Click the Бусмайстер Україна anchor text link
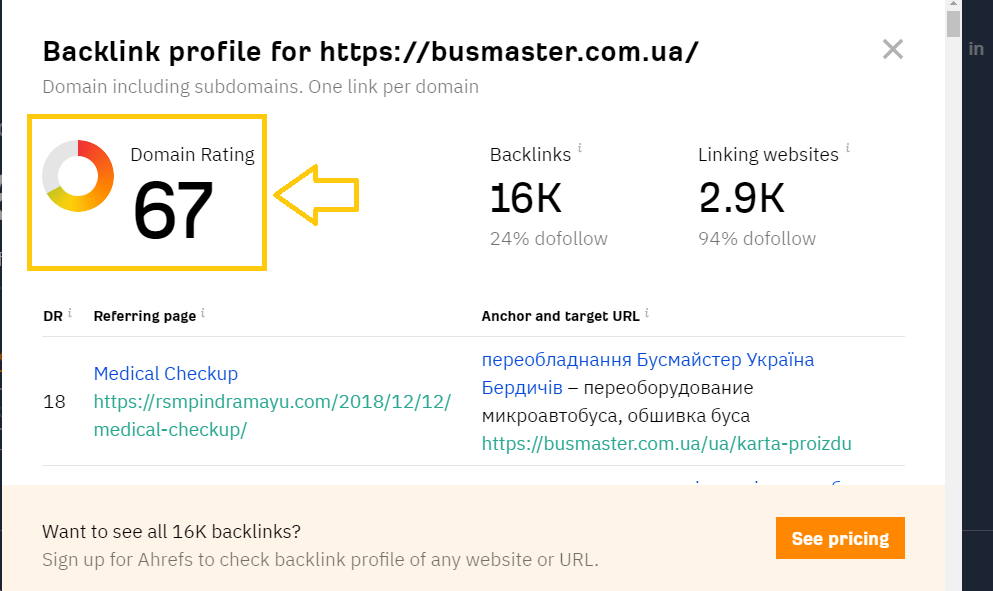This screenshot has height=591, width=993. pos(648,359)
